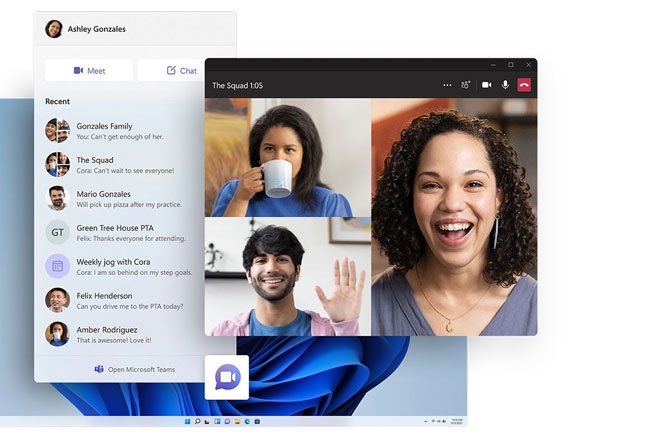Click Felix Henderson avatar photo

point(57,300)
